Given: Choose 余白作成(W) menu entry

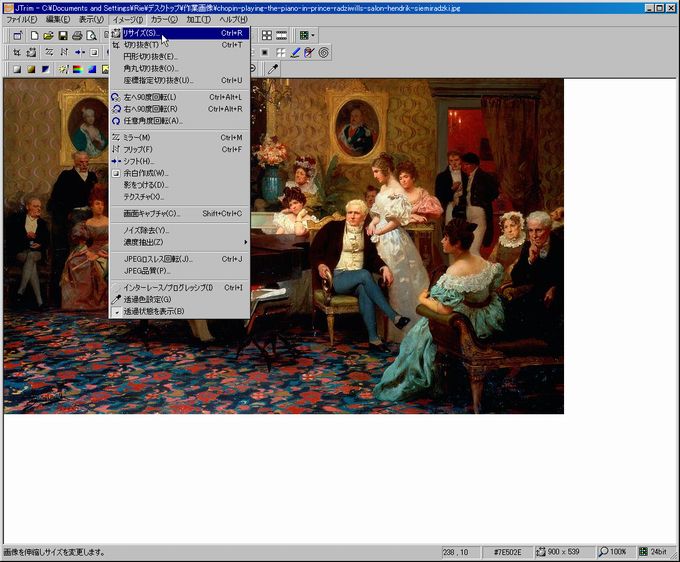Looking at the screenshot, I should (x=180, y=173).
